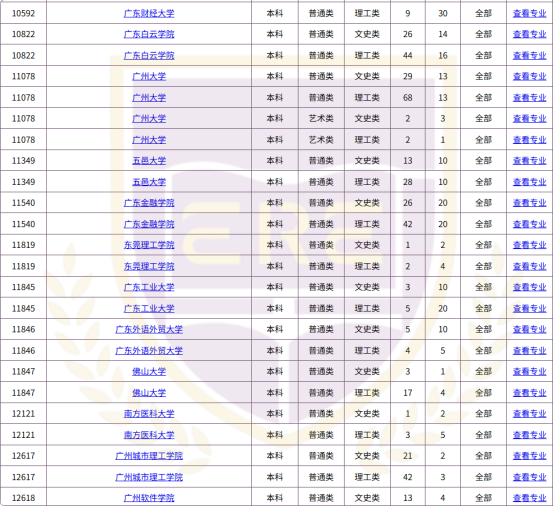The image size is (553, 506).
Task: View majors for 南方医科大学 文史类
Action: tap(529, 414)
